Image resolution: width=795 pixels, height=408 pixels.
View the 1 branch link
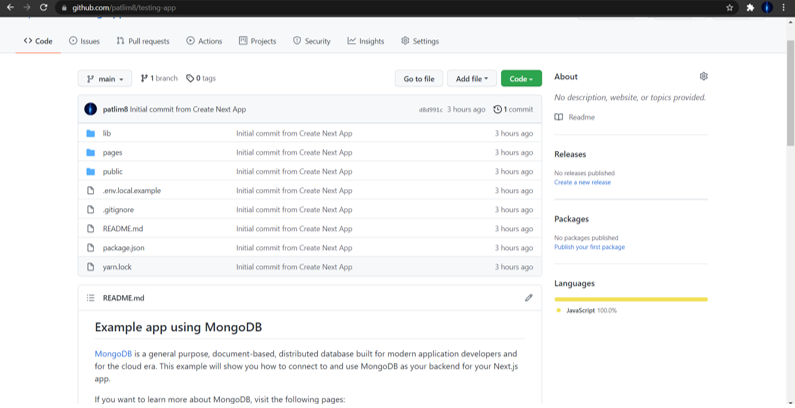click(x=159, y=78)
